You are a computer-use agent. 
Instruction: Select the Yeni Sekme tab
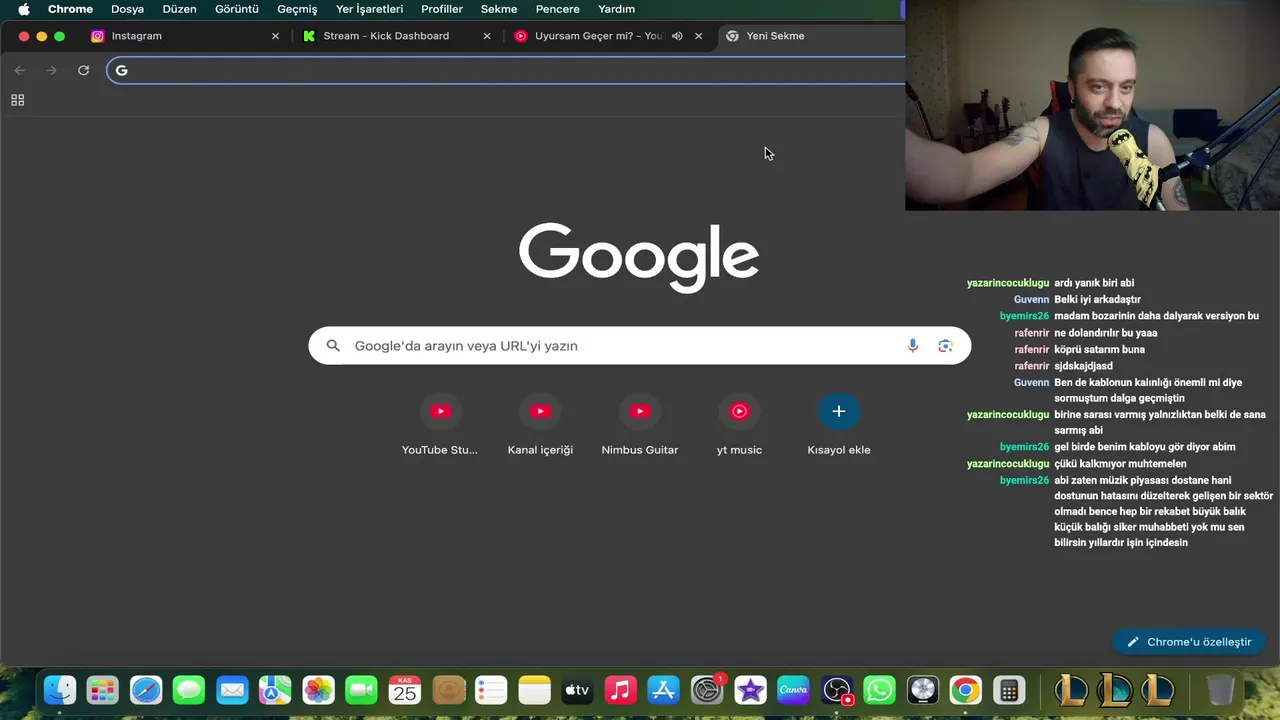click(810, 36)
